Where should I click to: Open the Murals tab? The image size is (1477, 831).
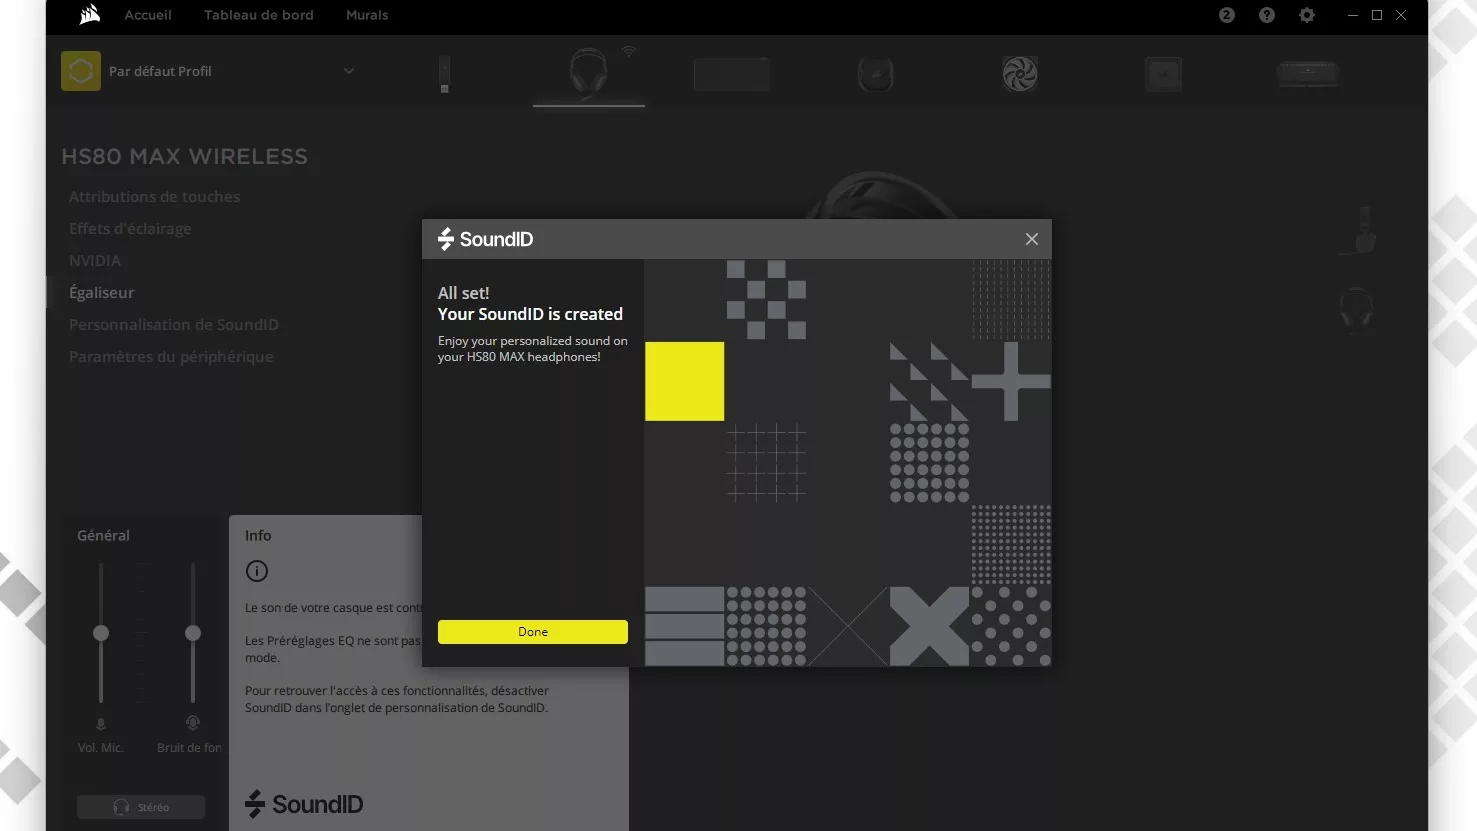[367, 15]
